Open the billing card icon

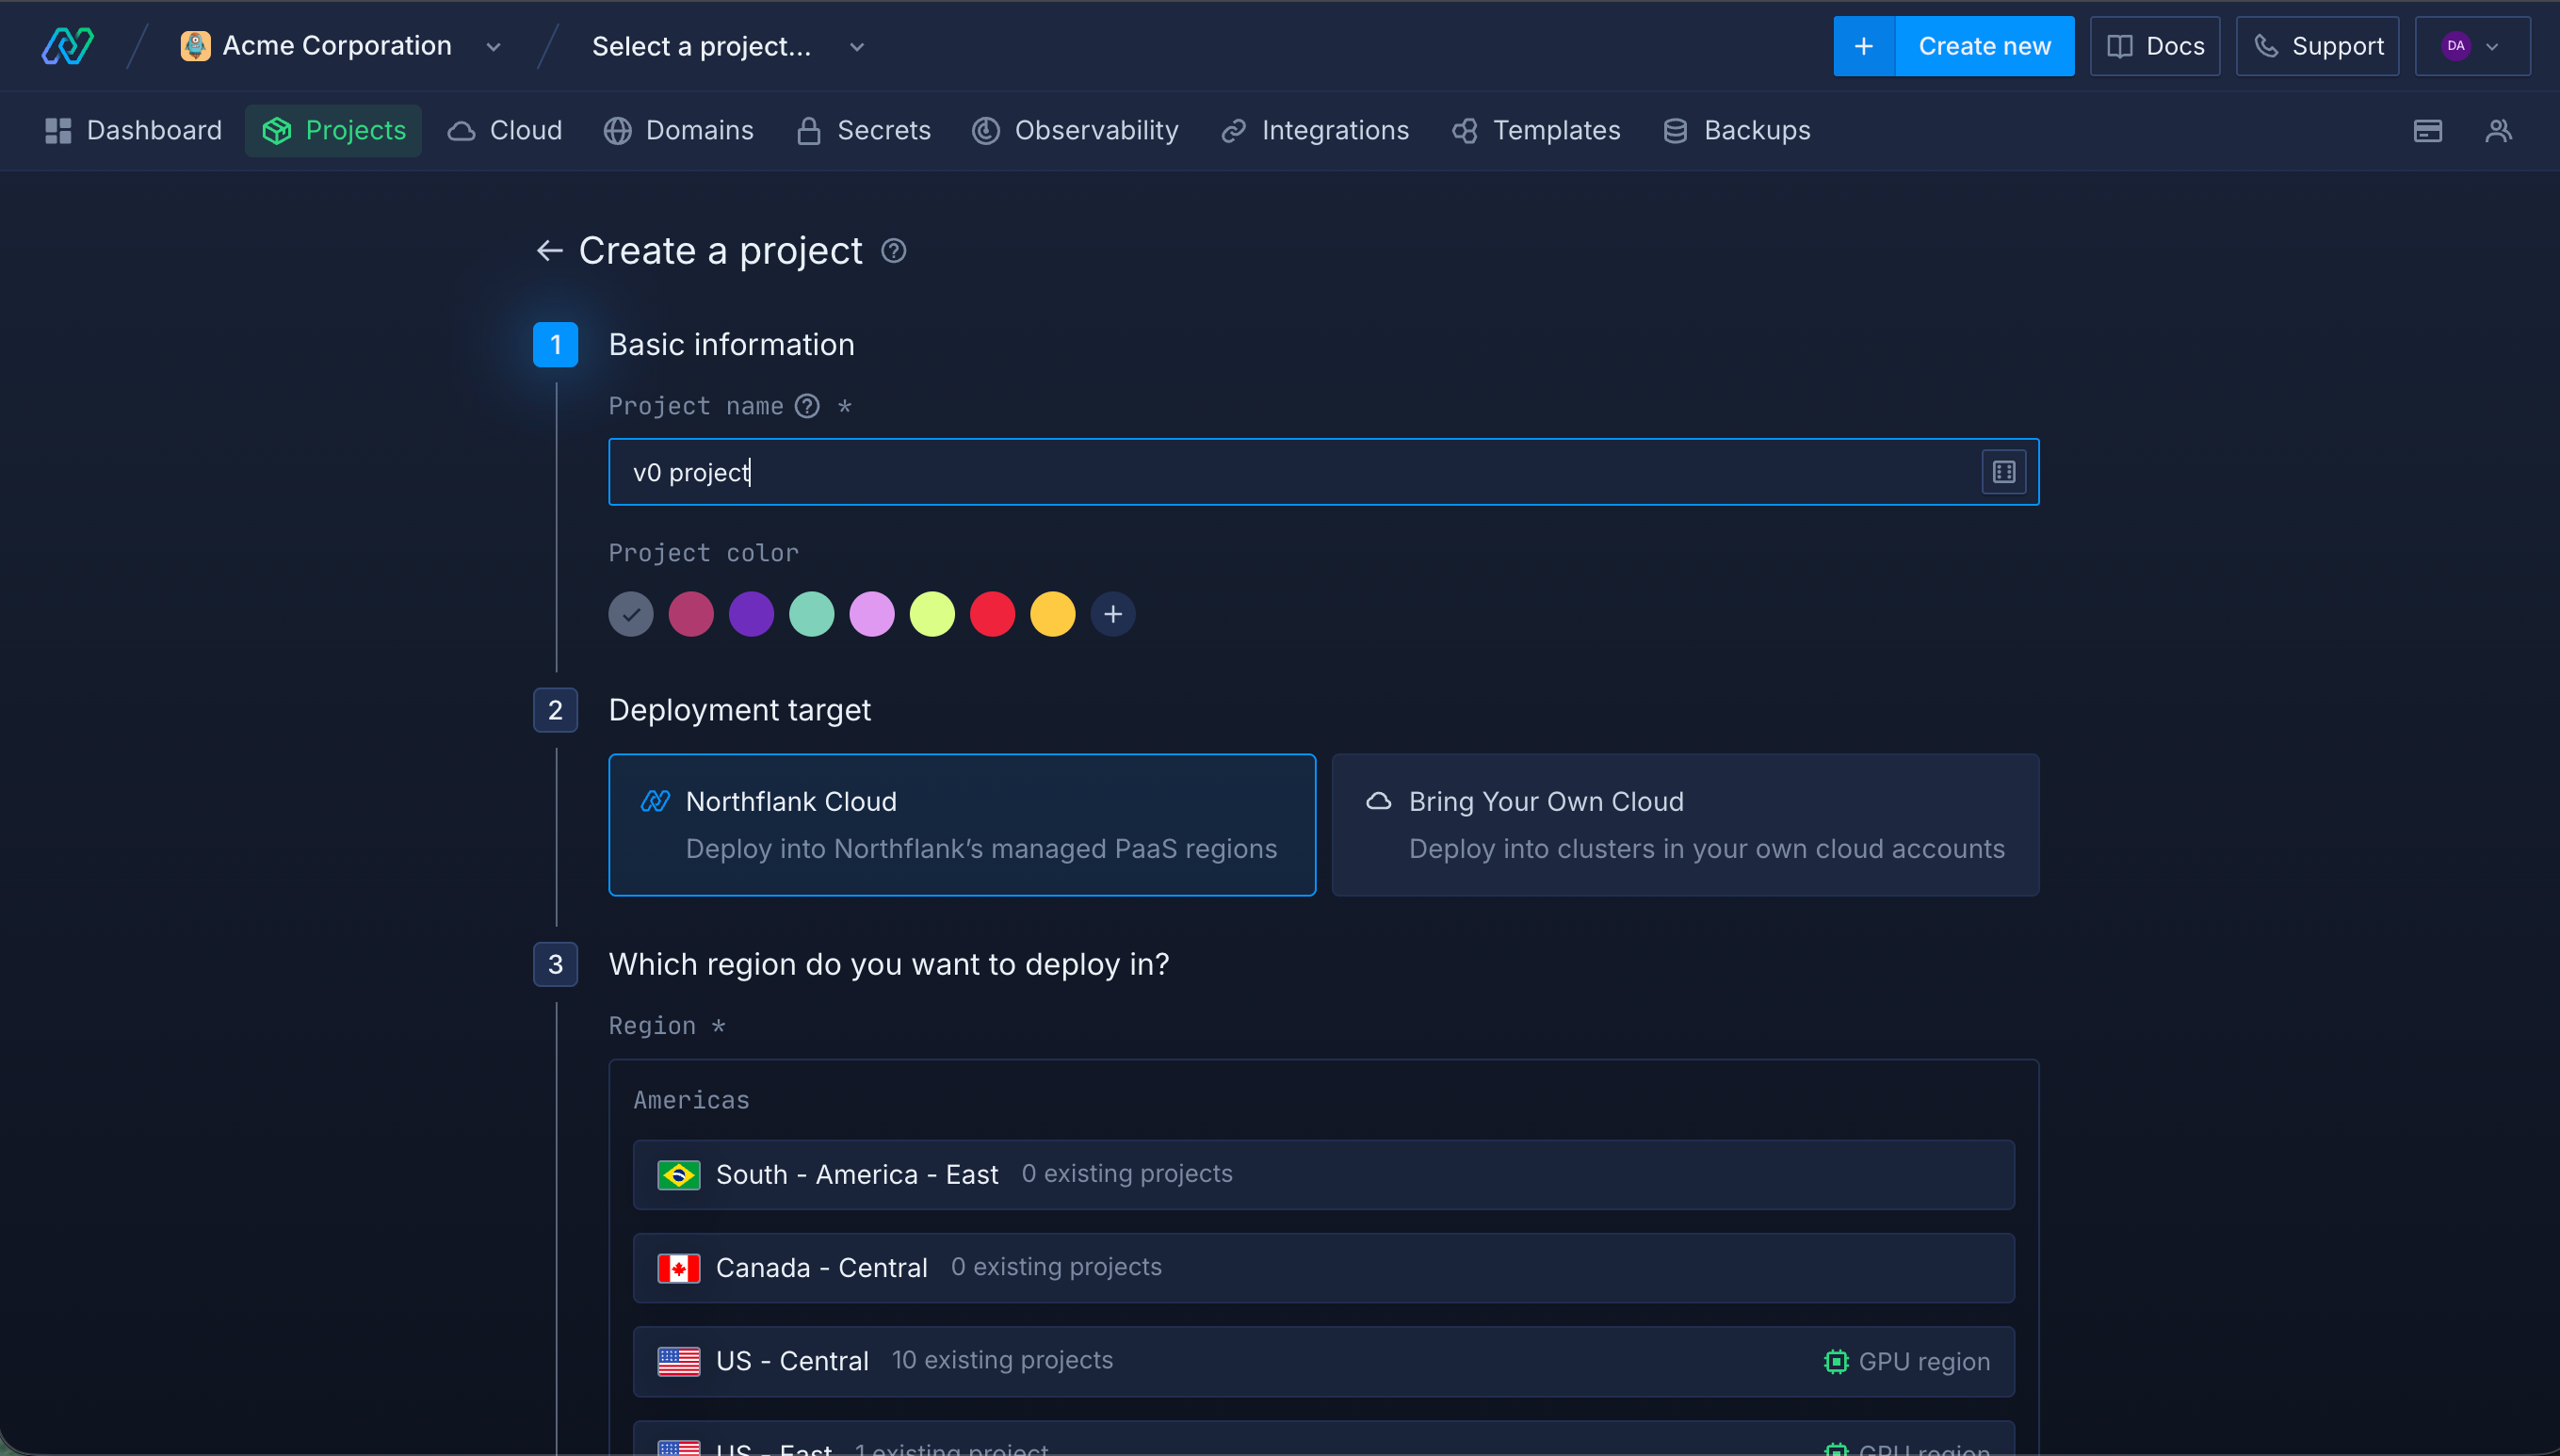pyautogui.click(x=2427, y=131)
